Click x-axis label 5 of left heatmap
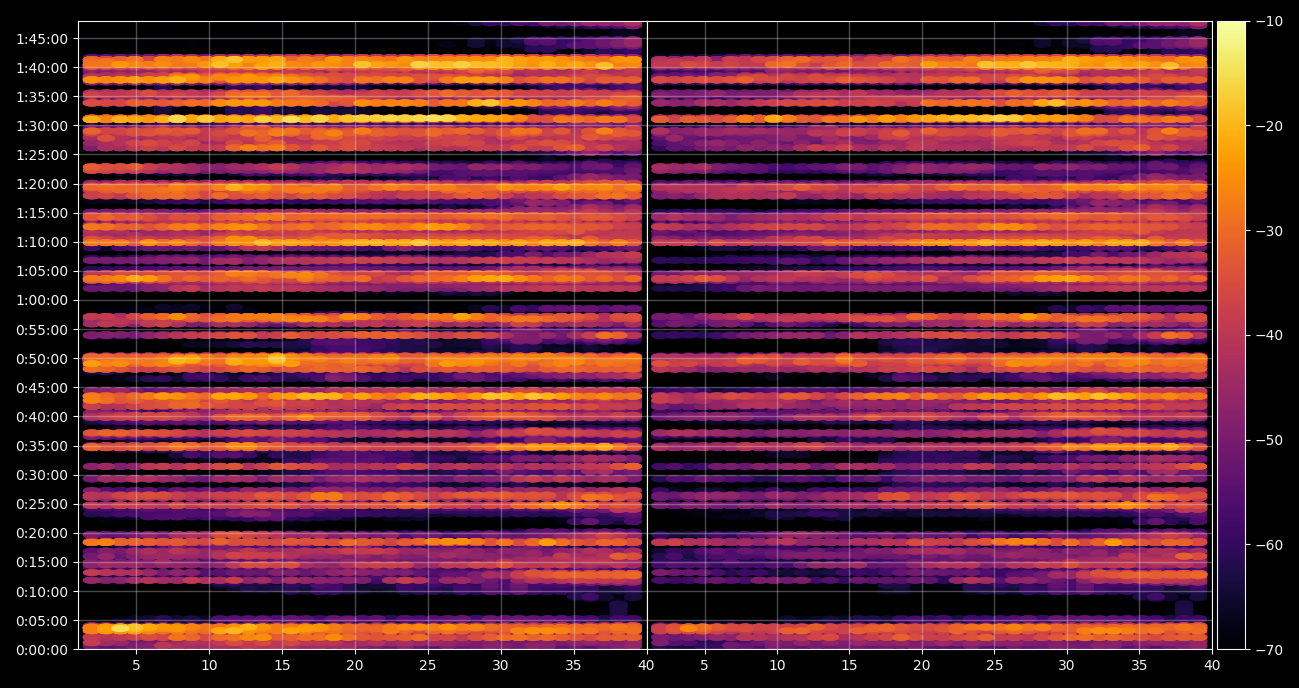This screenshot has height=688, width=1299. click(x=136, y=665)
